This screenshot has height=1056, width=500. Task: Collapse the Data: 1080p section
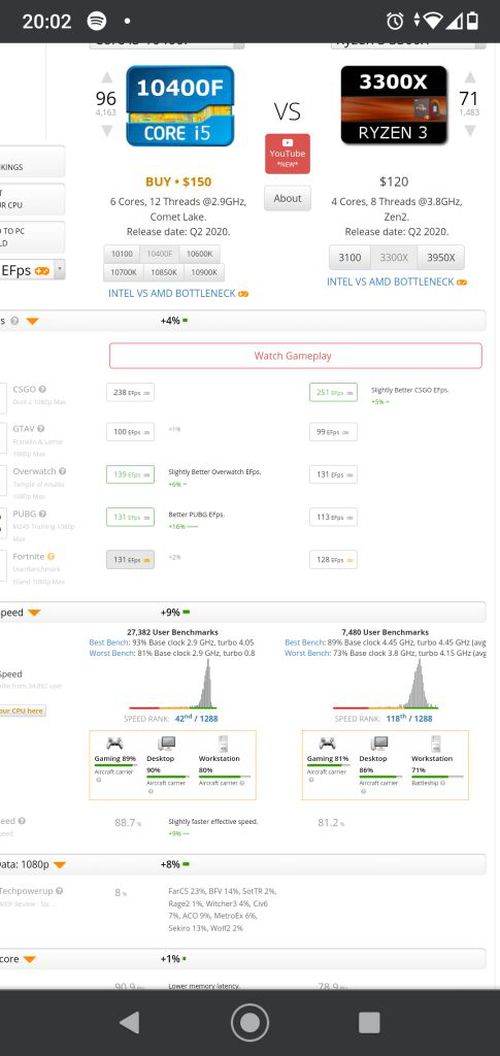(x=59, y=864)
